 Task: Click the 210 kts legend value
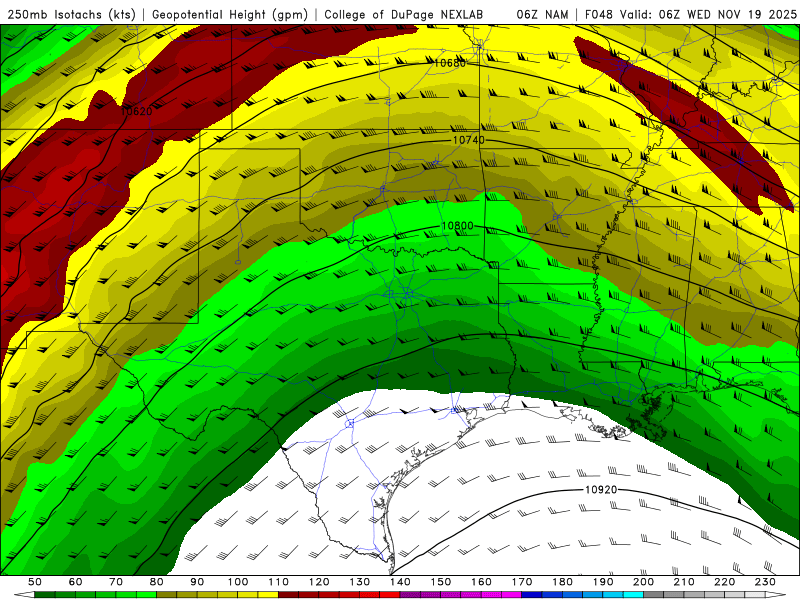[x=684, y=582]
